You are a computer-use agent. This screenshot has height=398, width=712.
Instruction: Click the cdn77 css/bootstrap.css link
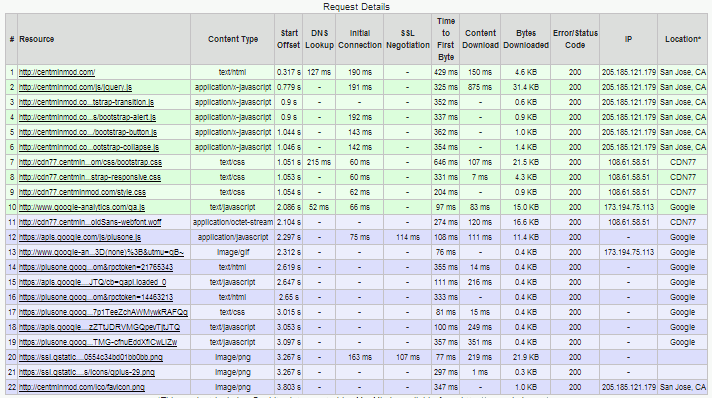90,162
